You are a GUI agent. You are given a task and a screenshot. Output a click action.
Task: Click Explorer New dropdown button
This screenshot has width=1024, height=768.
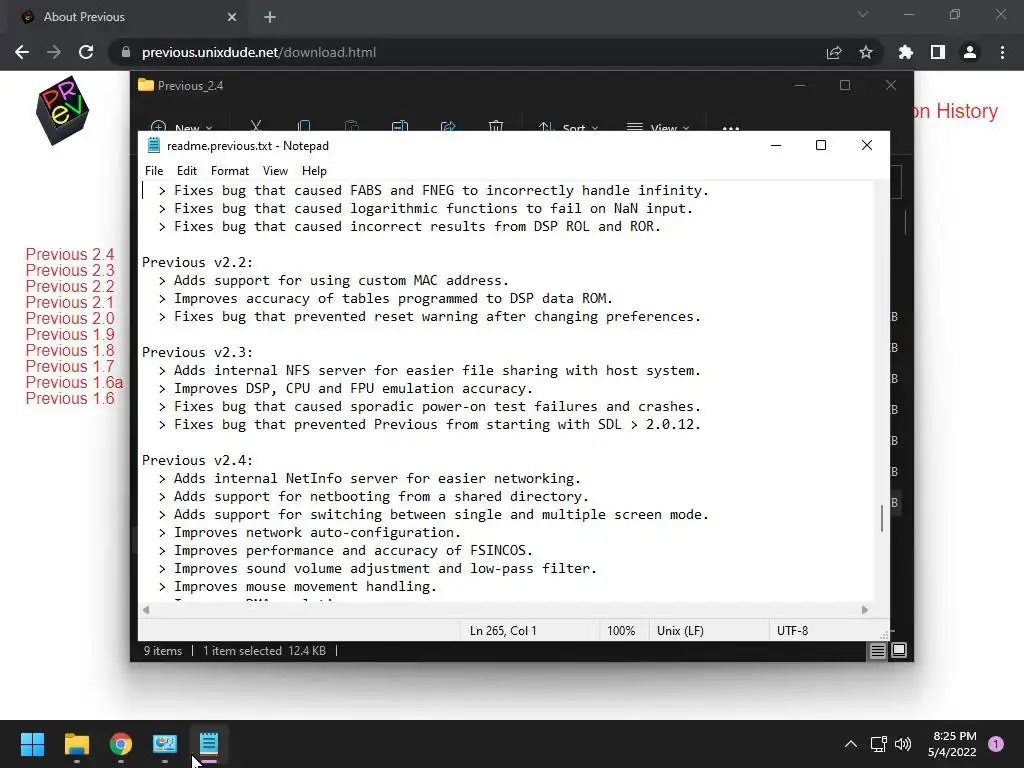pos(181,126)
